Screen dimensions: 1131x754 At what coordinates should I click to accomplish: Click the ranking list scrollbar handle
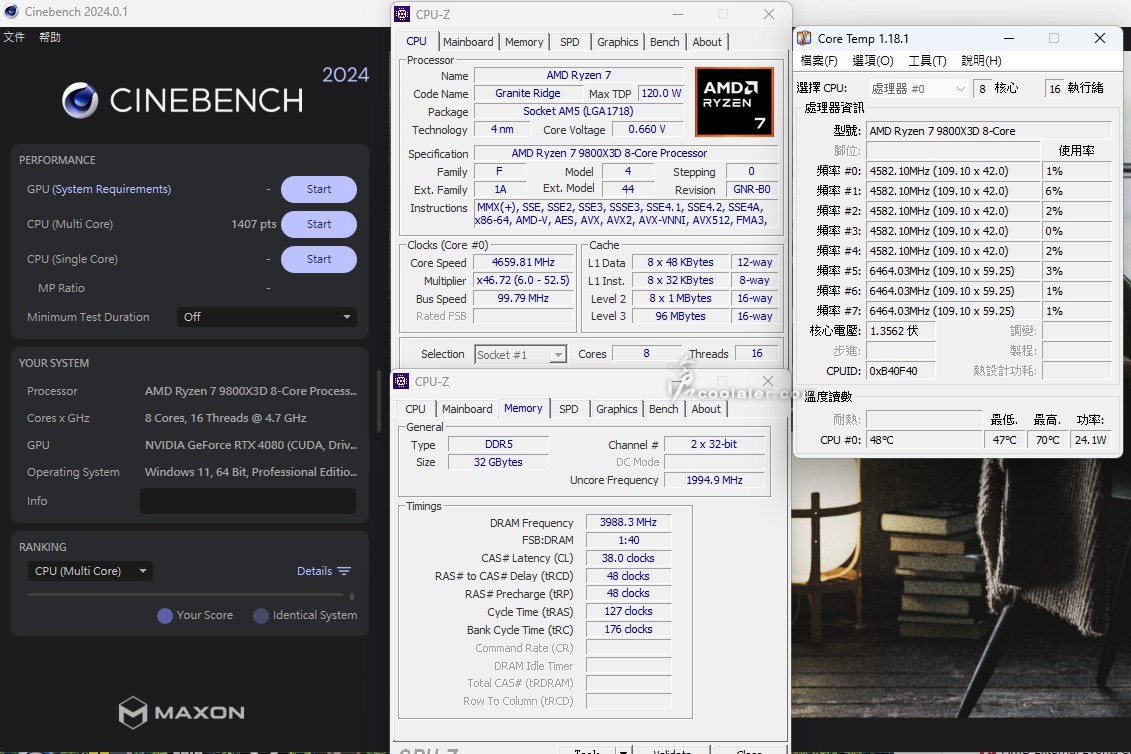(x=352, y=597)
